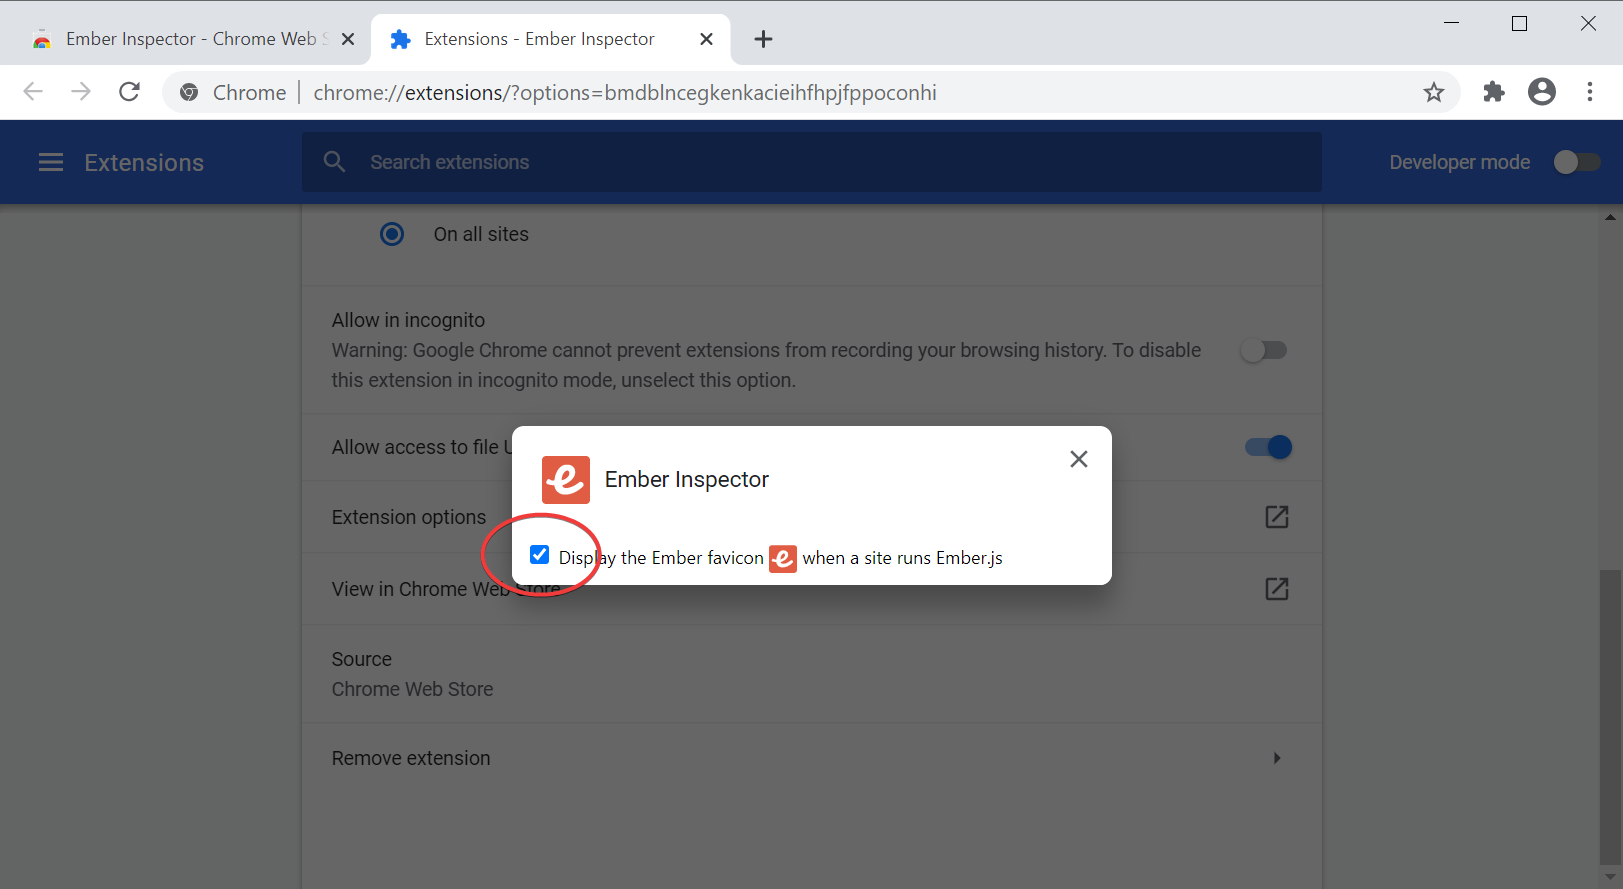This screenshot has height=889, width=1623.
Task: Open the Extensions hamburger menu
Action: pos(50,162)
